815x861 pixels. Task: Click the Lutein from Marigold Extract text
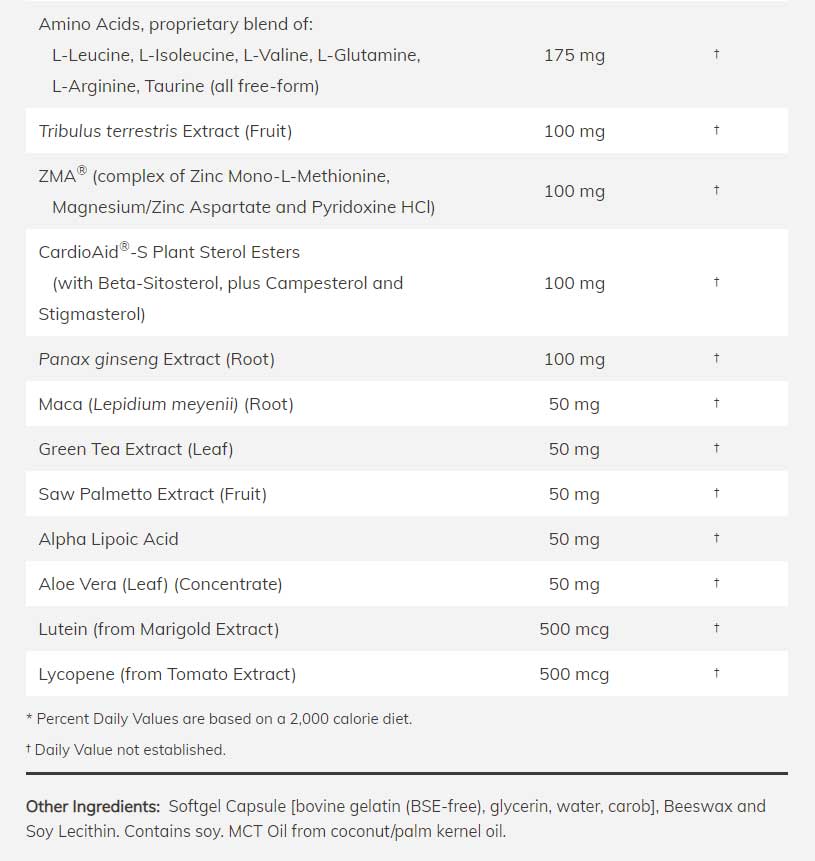click(158, 629)
